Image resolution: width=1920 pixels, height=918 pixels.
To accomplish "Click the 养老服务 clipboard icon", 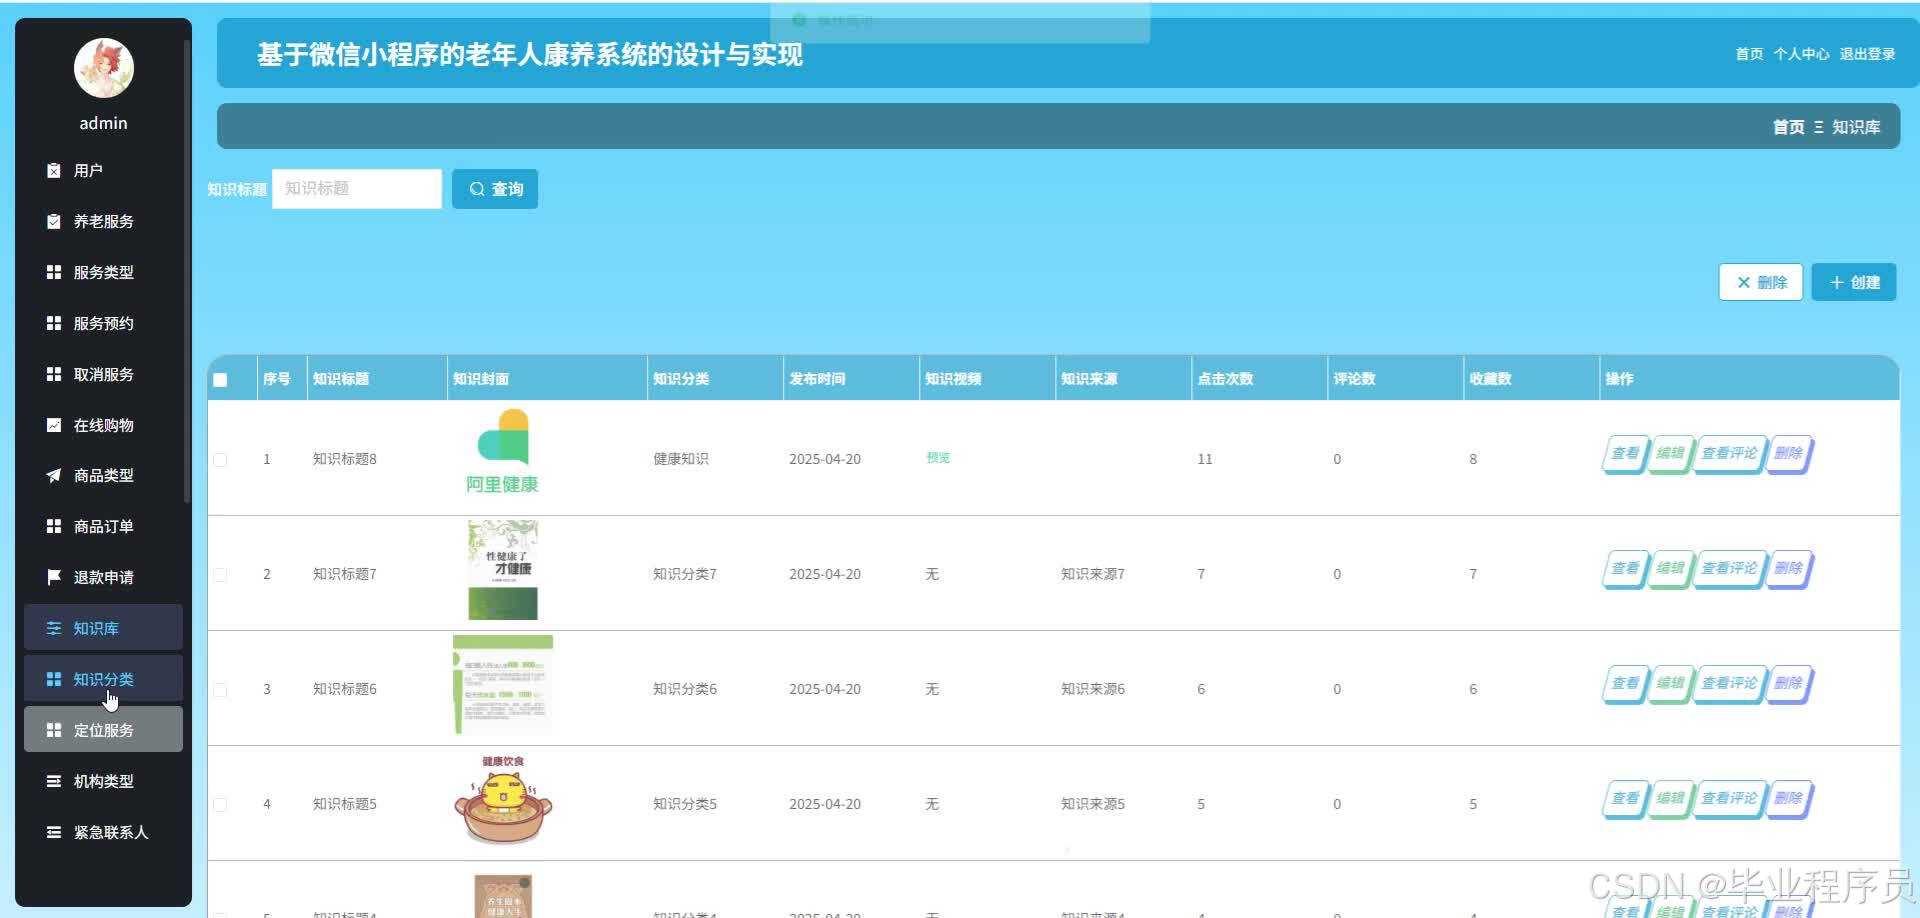I will (x=54, y=222).
